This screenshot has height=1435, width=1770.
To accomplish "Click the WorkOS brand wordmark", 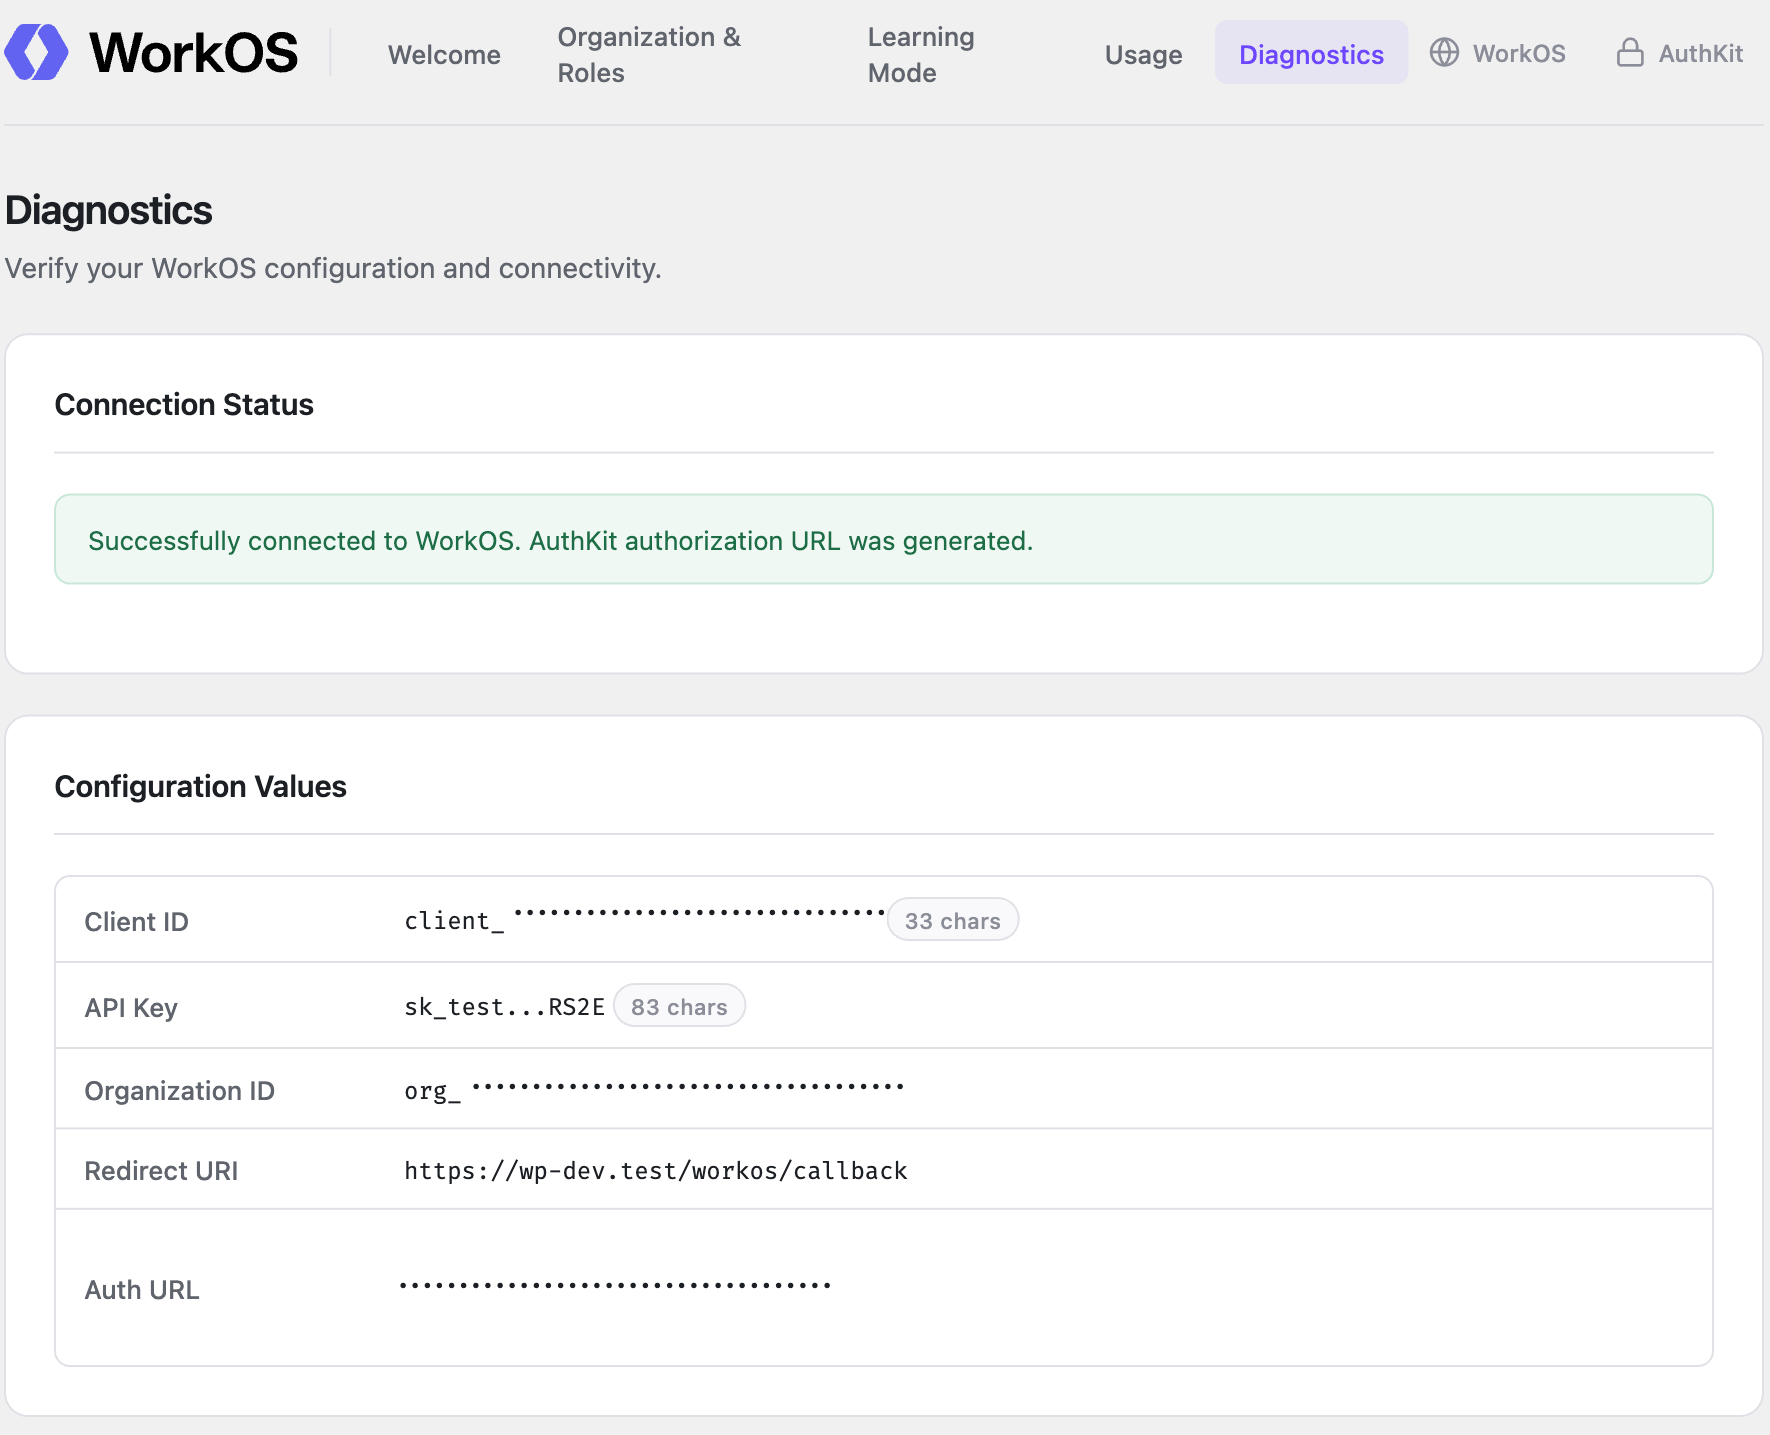I will coord(194,52).
